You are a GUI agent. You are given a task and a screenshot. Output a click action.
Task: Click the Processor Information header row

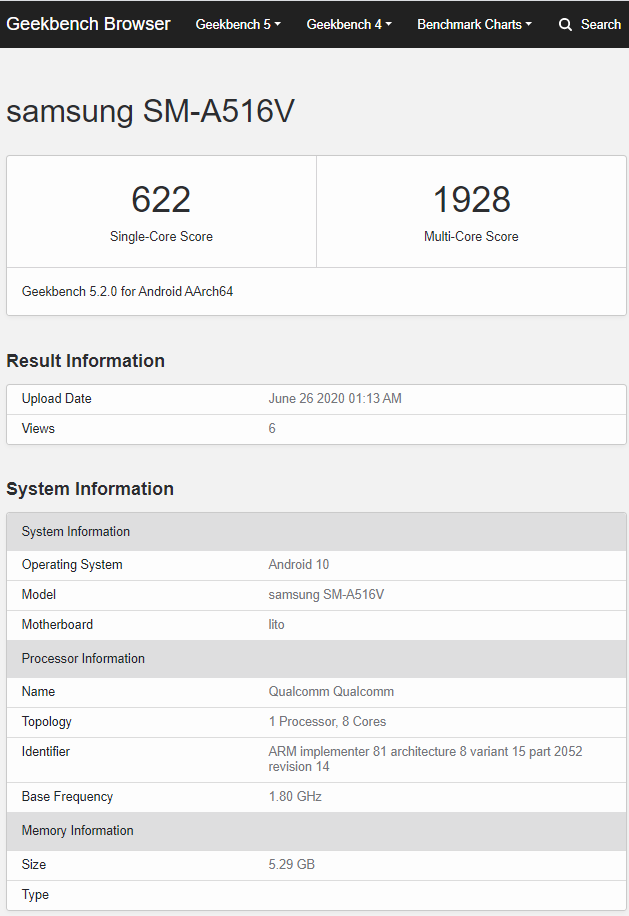click(x=316, y=658)
